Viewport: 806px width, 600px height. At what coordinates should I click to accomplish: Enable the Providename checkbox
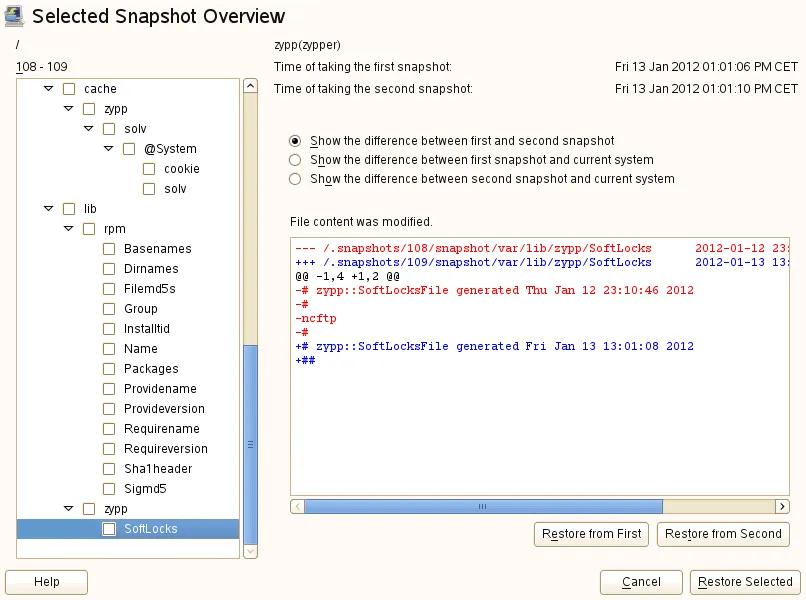tap(108, 388)
